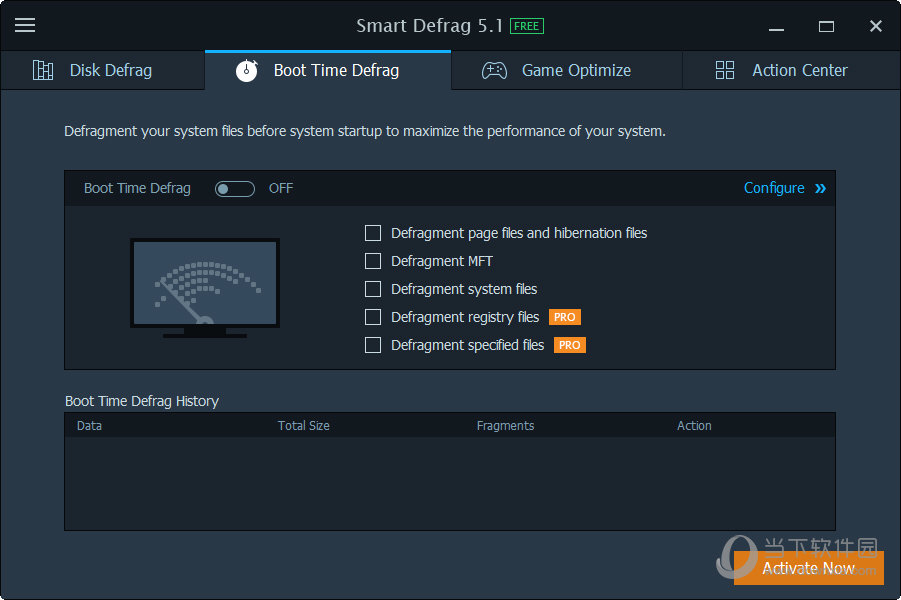
Task: Tick the Defragment system files checkbox
Action: pos(373,289)
